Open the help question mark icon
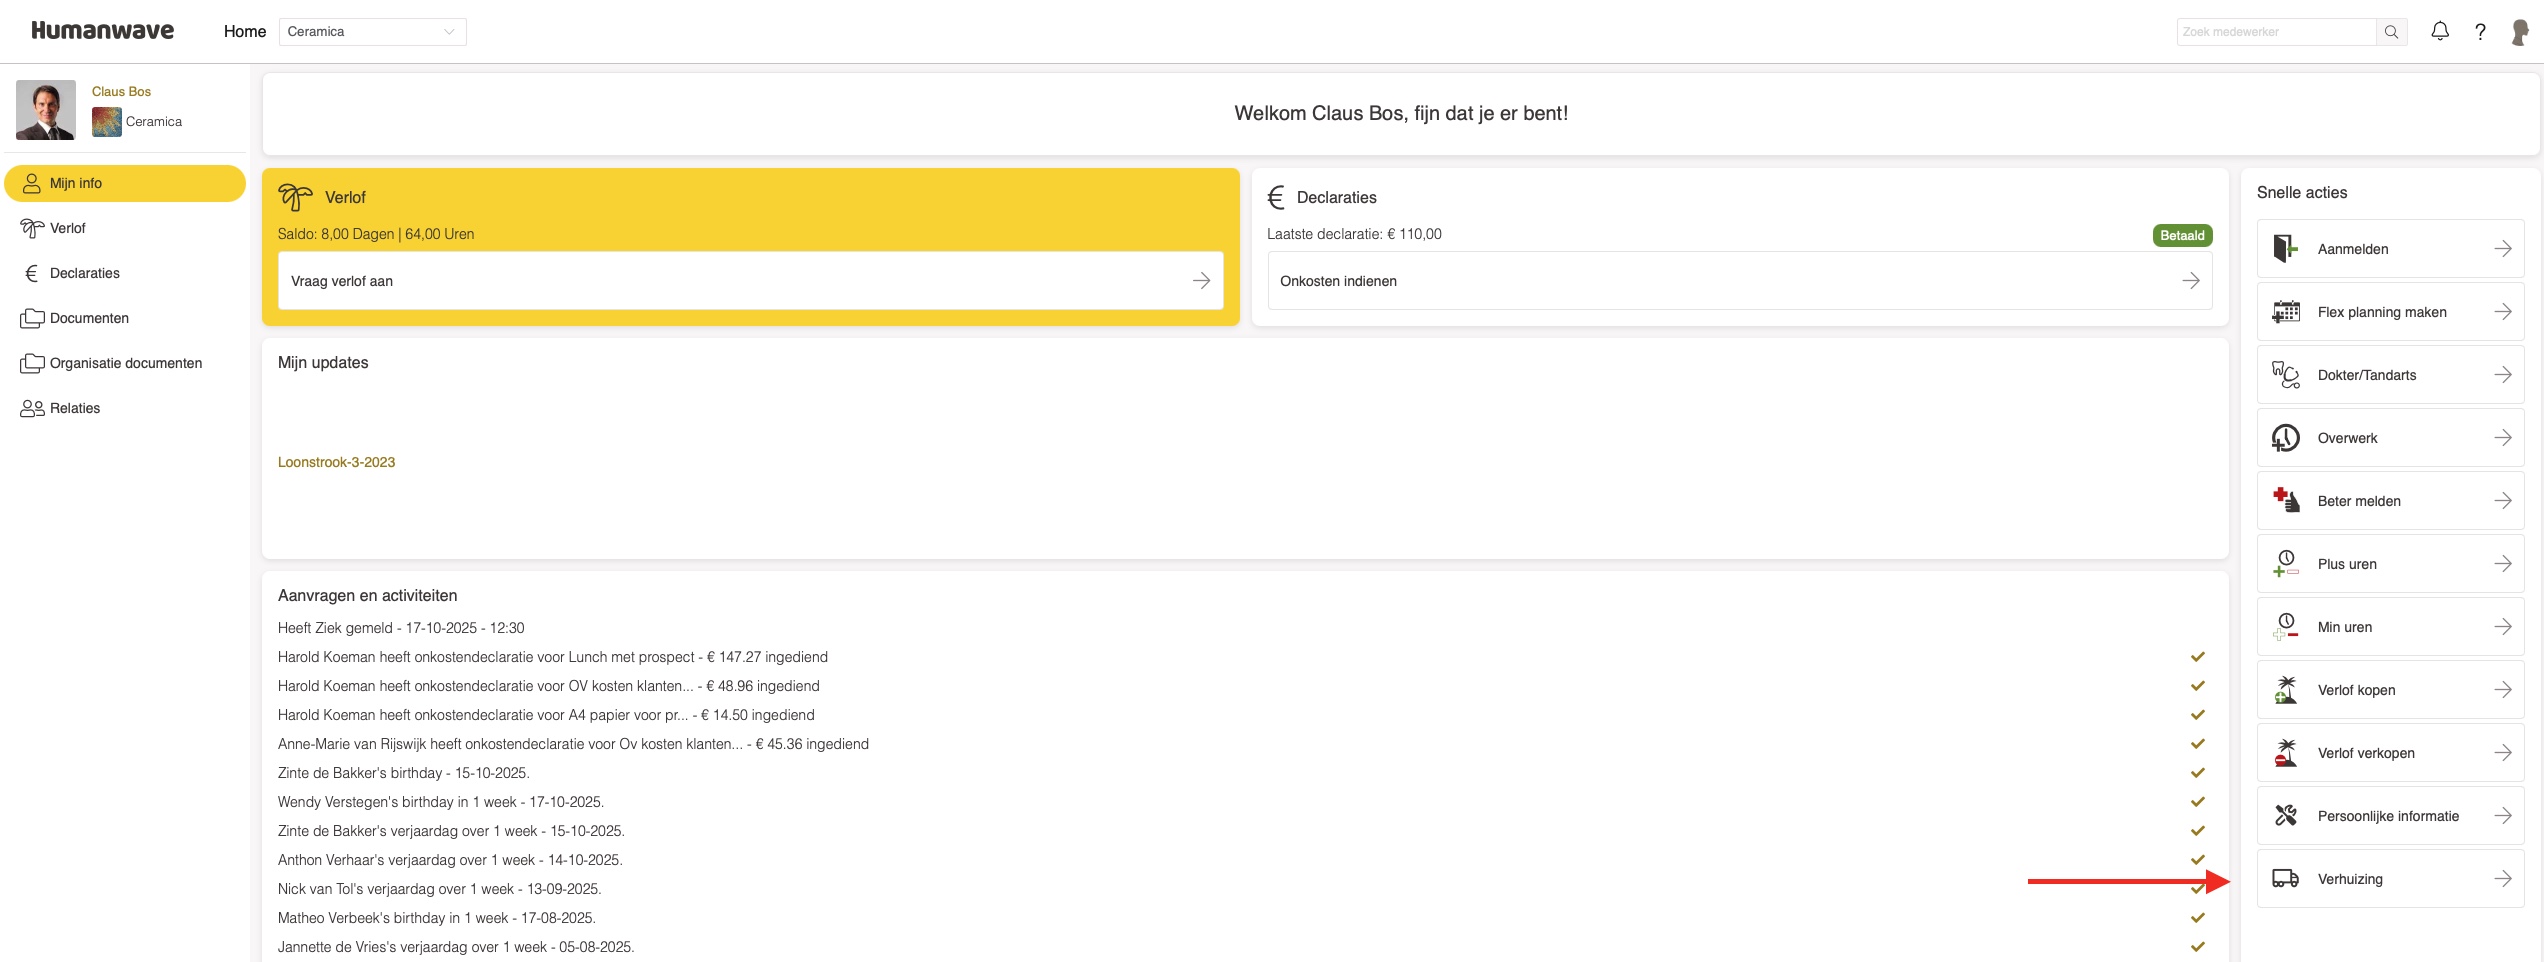Image resolution: width=2544 pixels, height=962 pixels. [x=2480, y=32]
